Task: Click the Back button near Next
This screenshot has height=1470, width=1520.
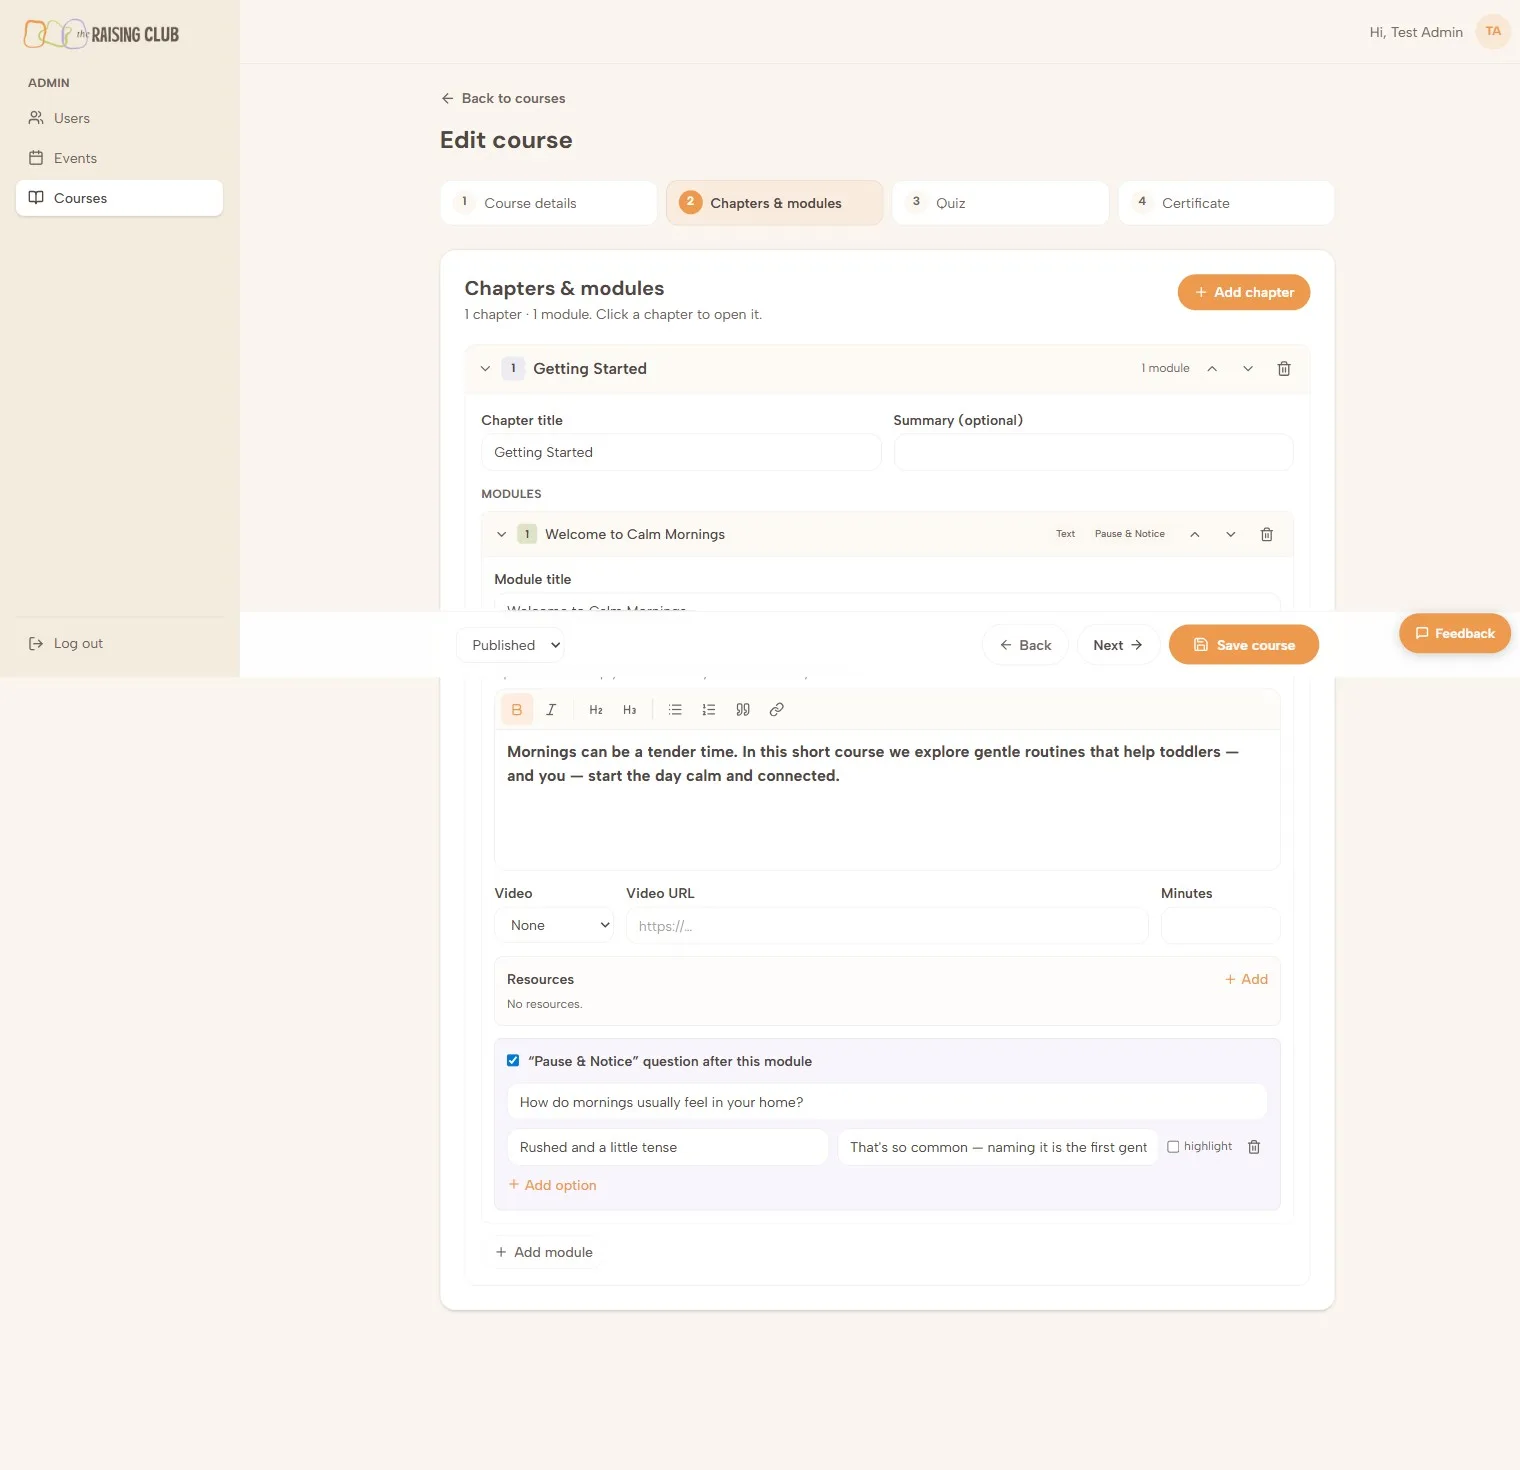Action: click(x=1026, y=645)
